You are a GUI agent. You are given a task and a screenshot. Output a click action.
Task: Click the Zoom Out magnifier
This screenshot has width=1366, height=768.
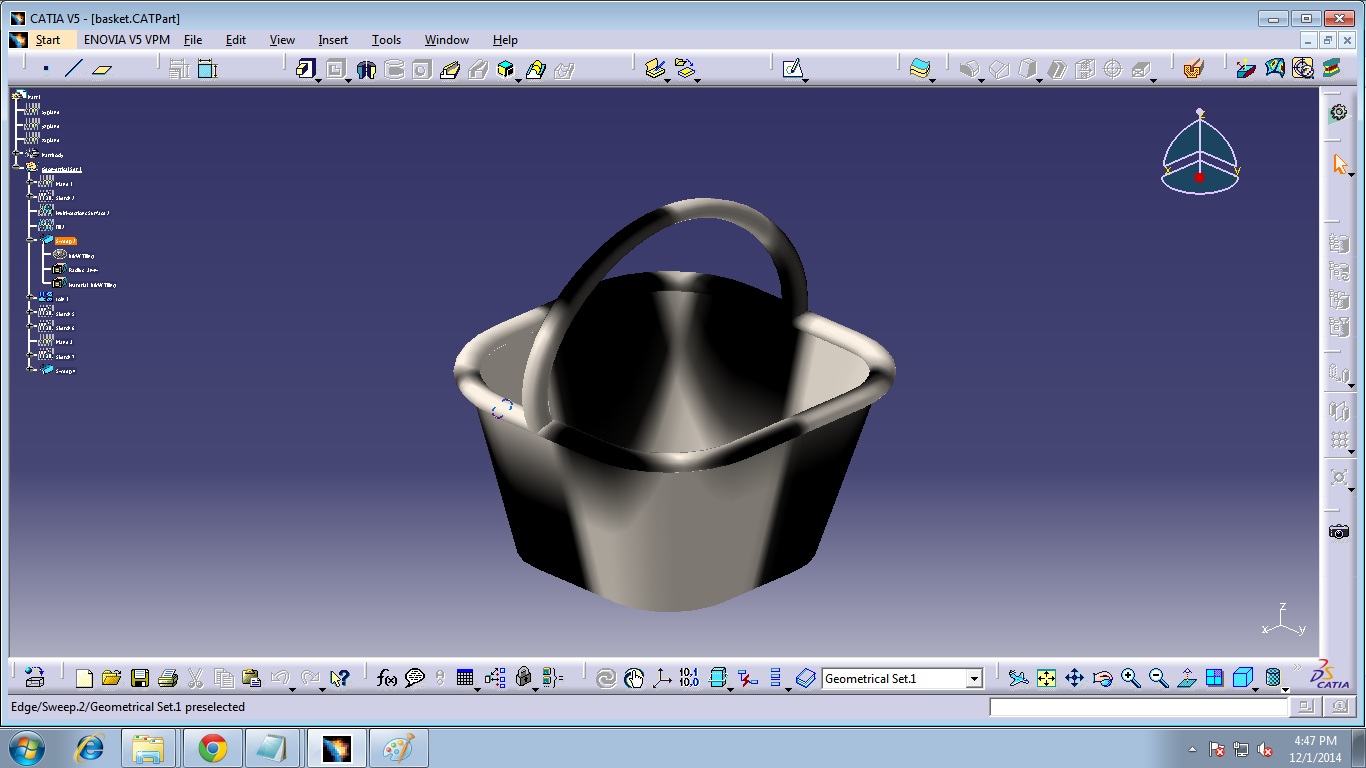click(1158, 678)
